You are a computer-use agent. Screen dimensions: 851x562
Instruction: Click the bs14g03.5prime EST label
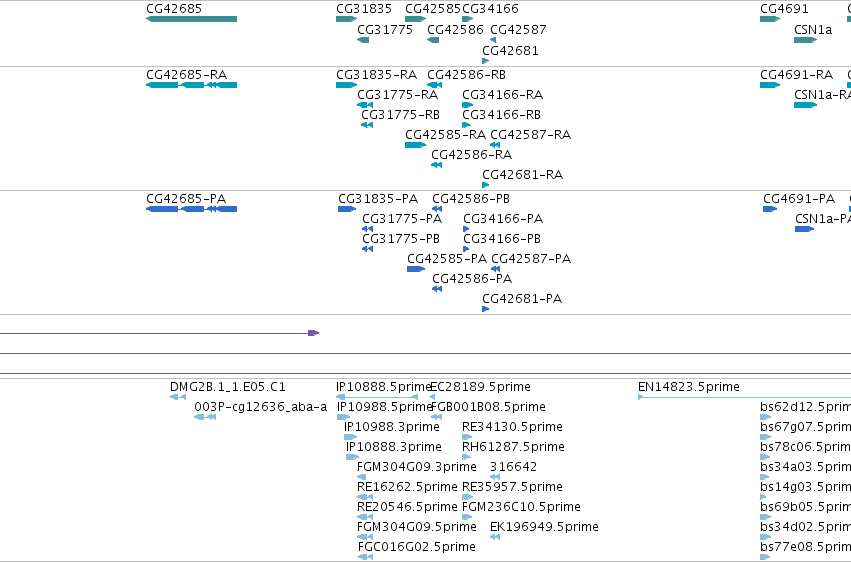click(805, 488)
